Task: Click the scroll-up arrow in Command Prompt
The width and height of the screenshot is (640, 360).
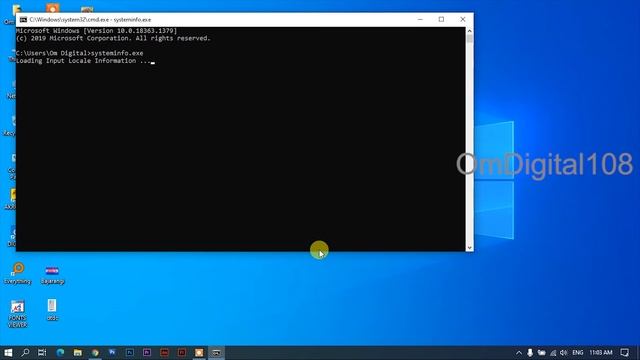Action: pos(469,31)
